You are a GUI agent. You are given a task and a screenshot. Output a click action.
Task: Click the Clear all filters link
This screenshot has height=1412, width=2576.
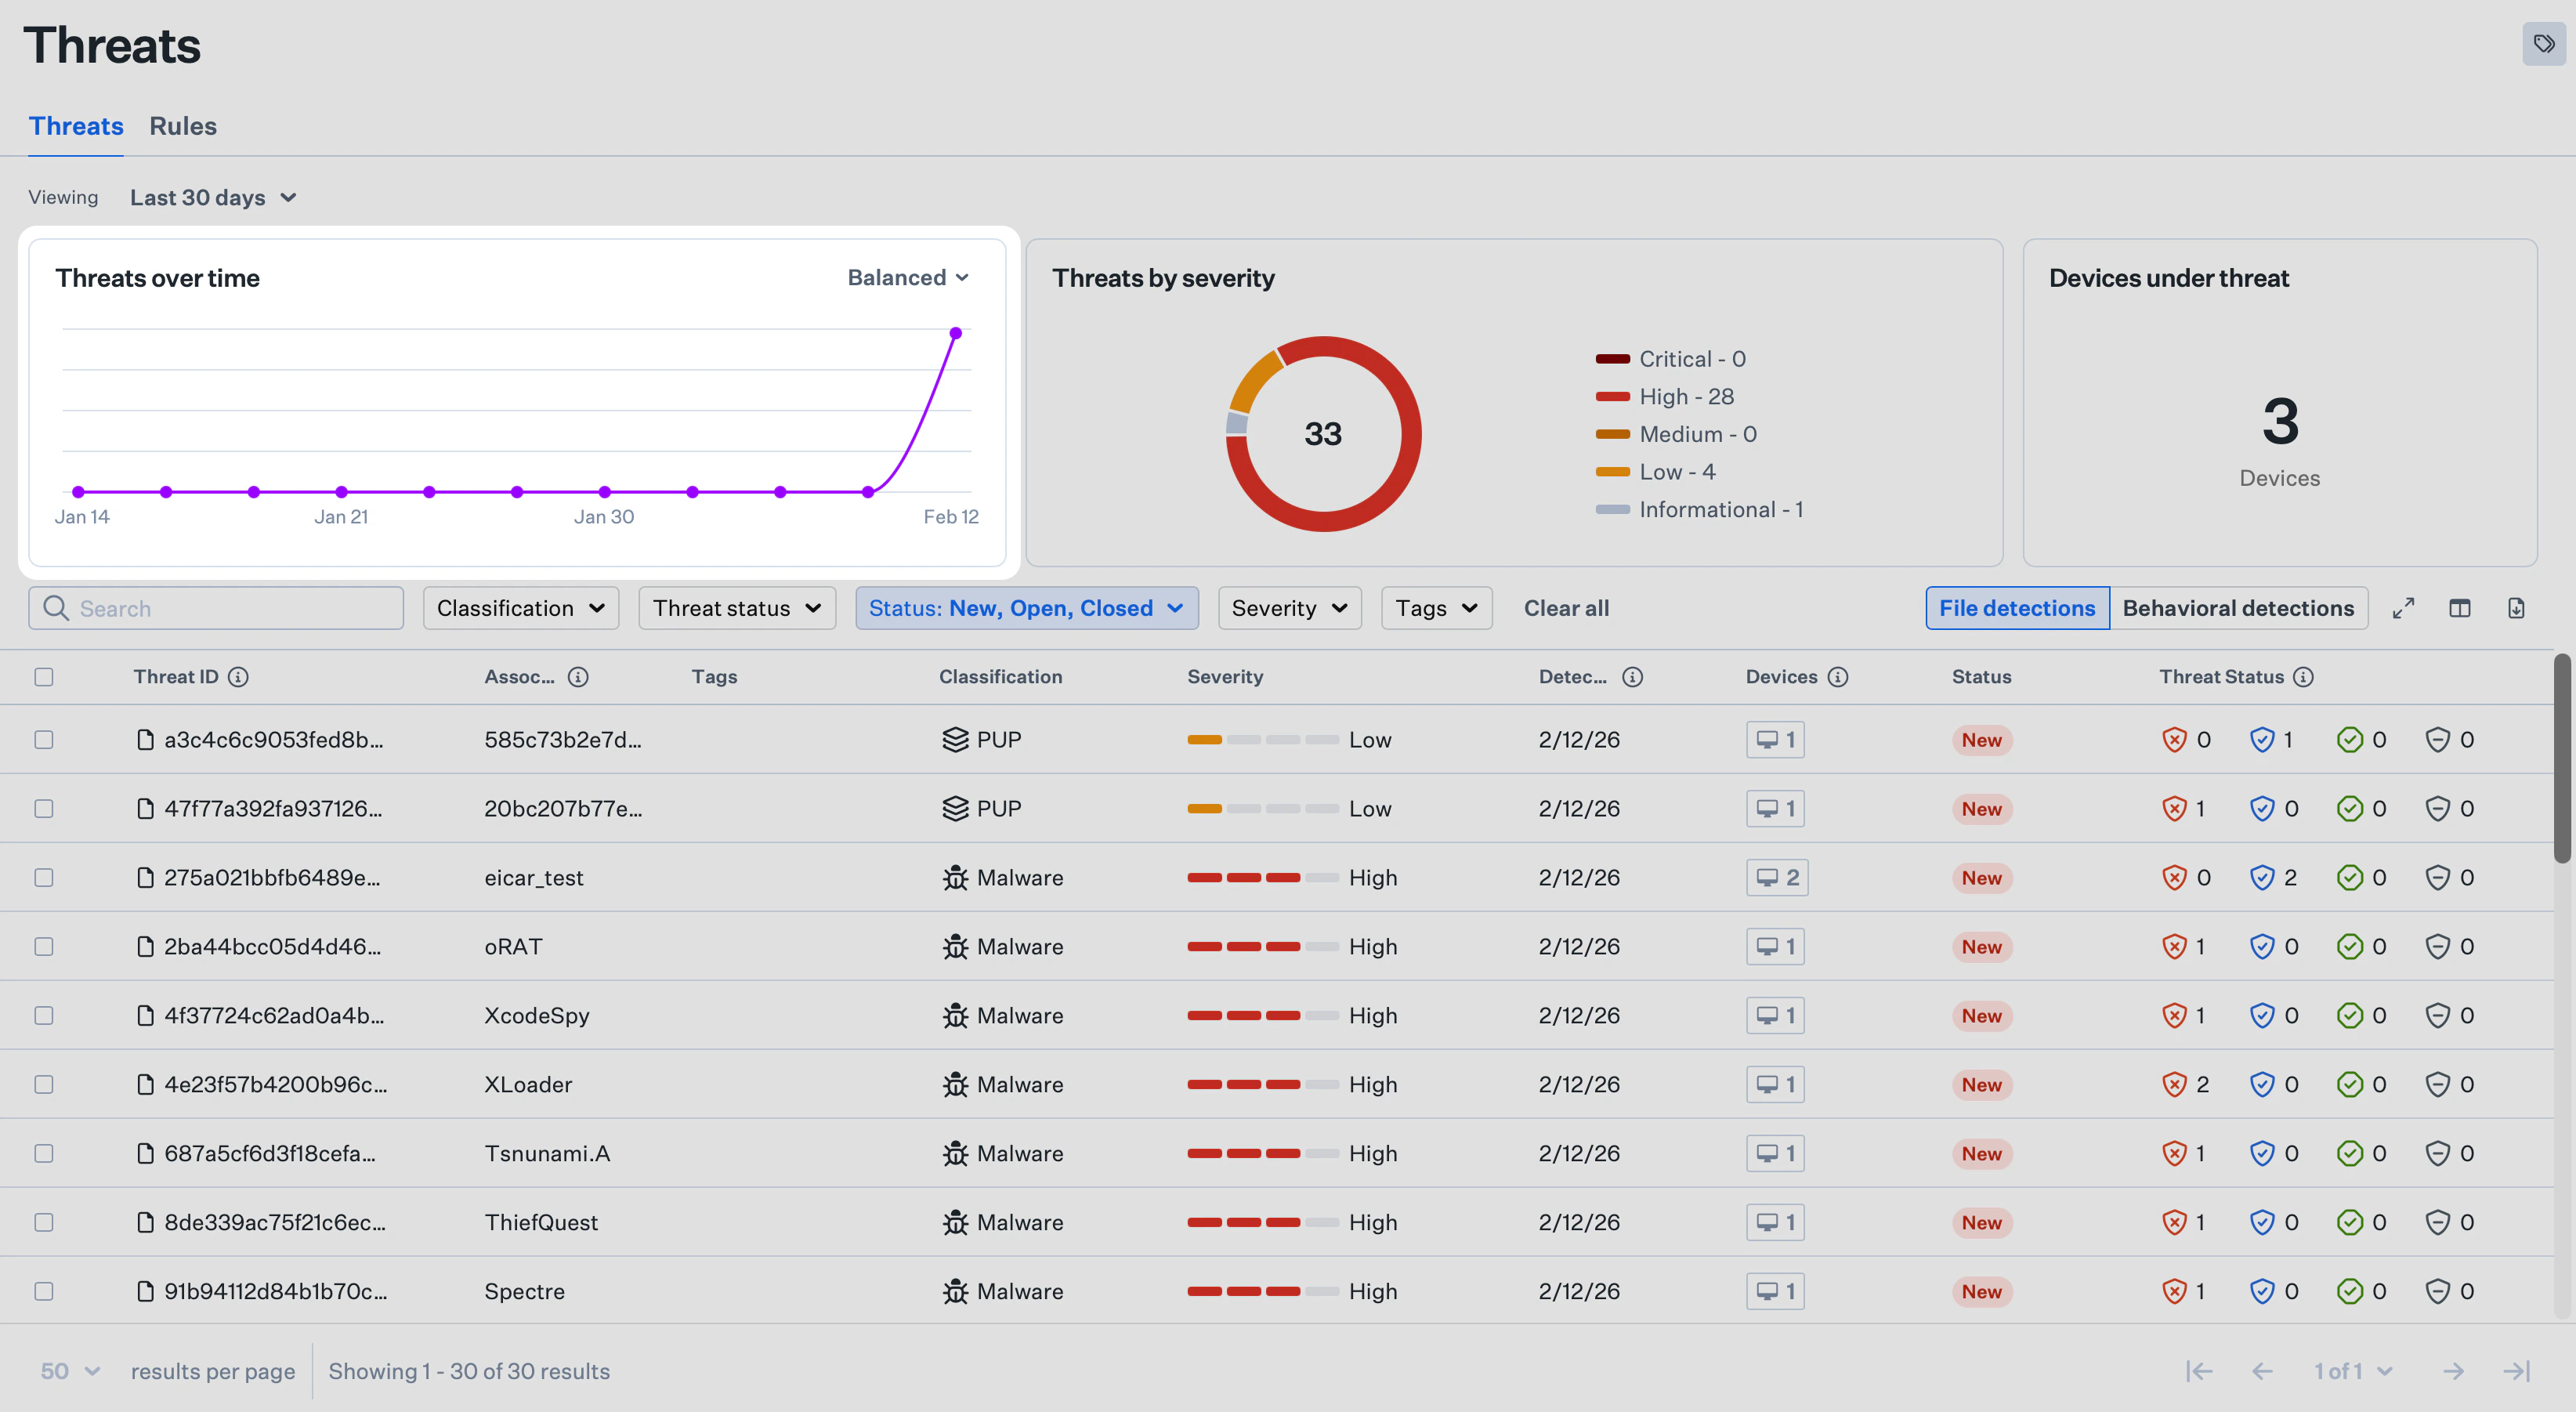pyautogui.click(x=1566, y=608)
